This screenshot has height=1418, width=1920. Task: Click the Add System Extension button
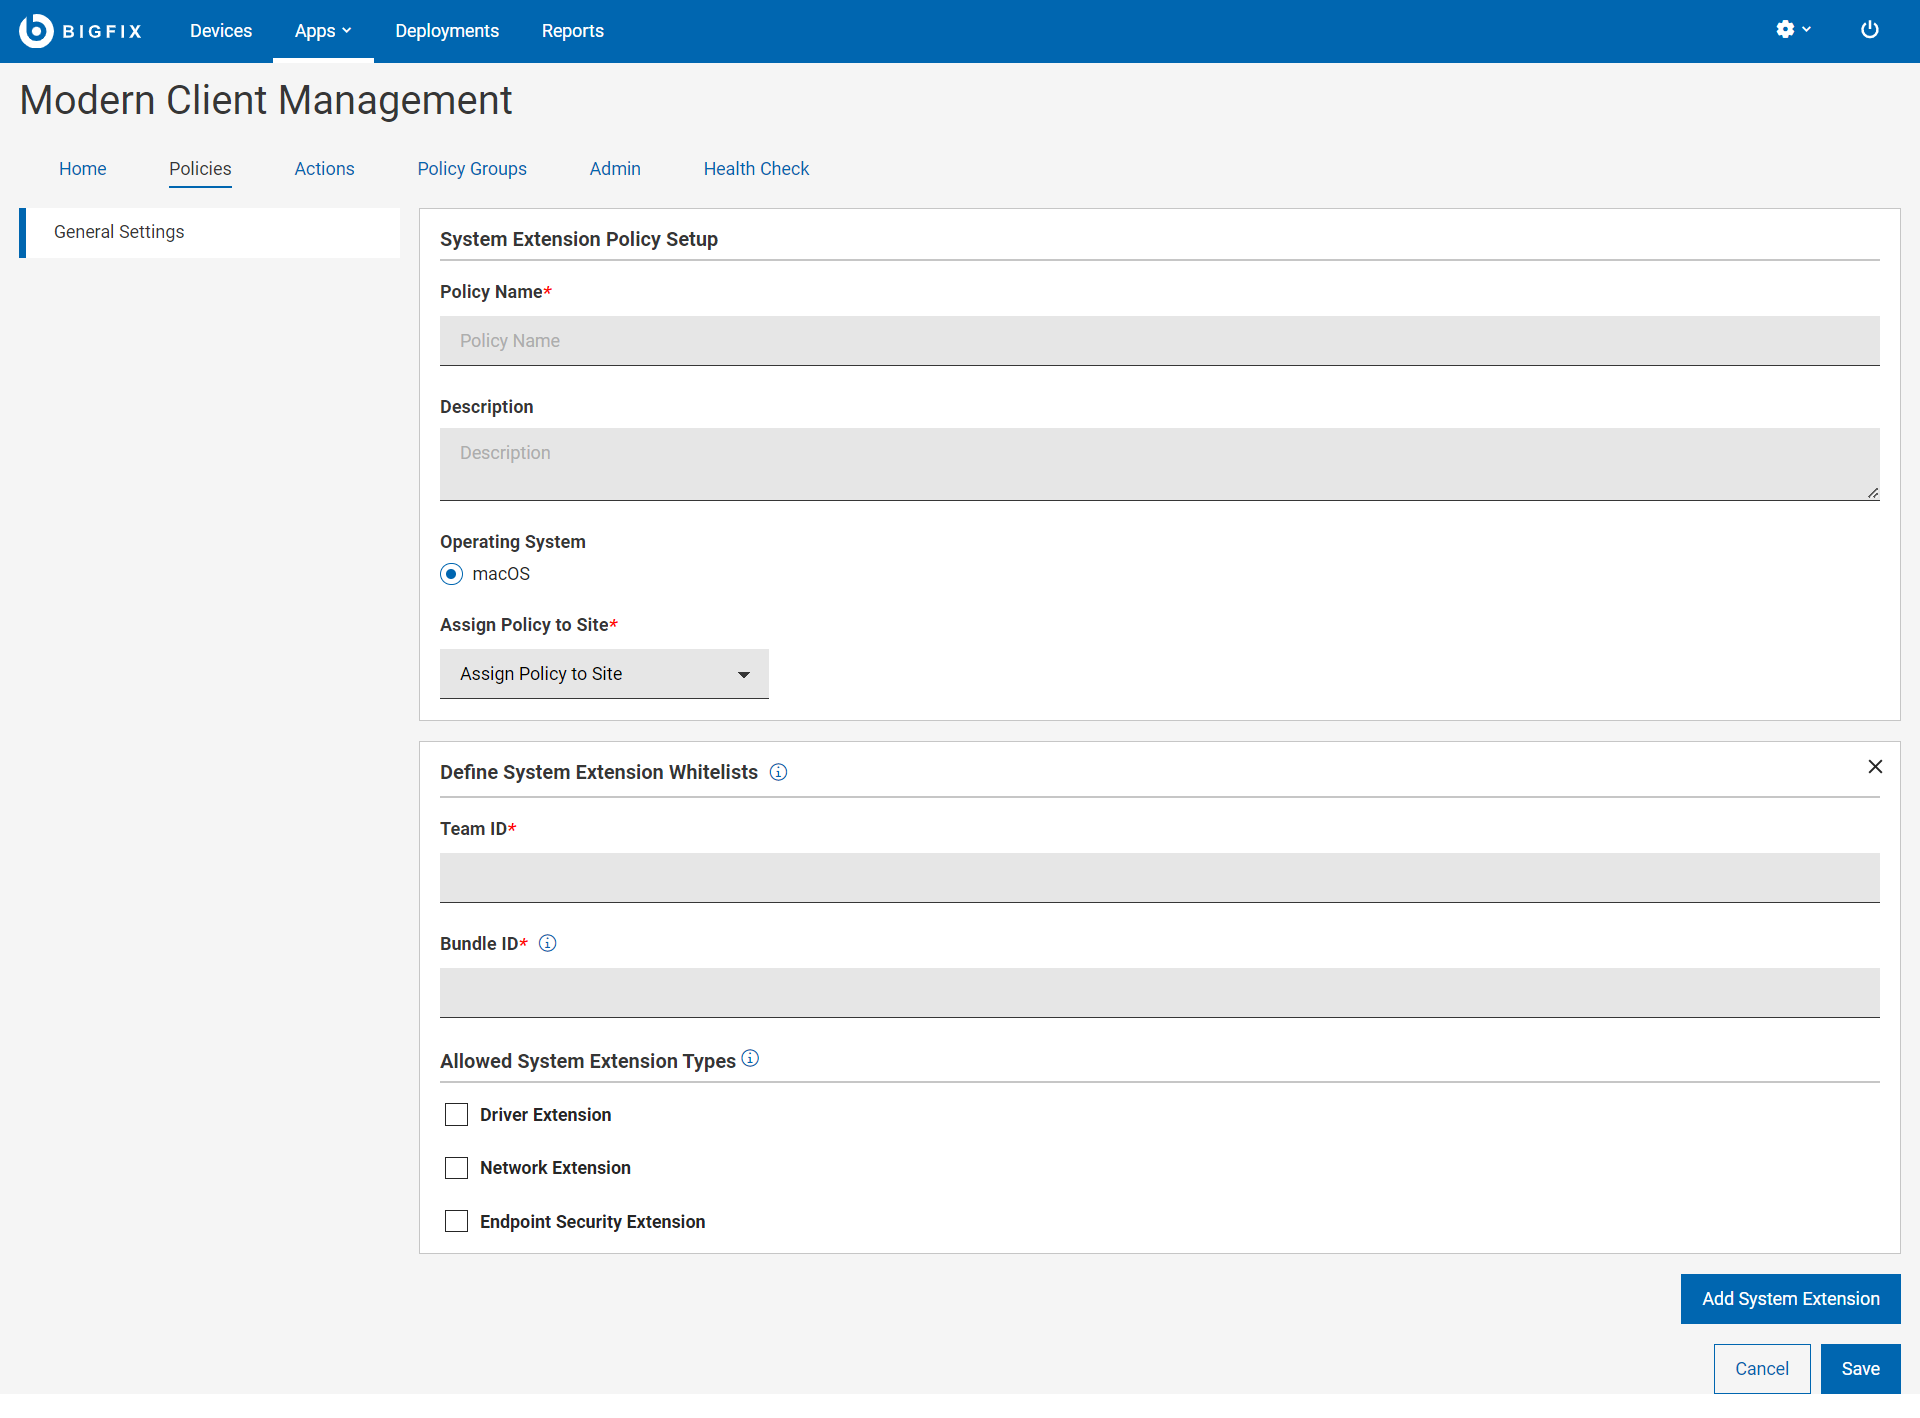pyautogui.click(x=1790, y=1299)
